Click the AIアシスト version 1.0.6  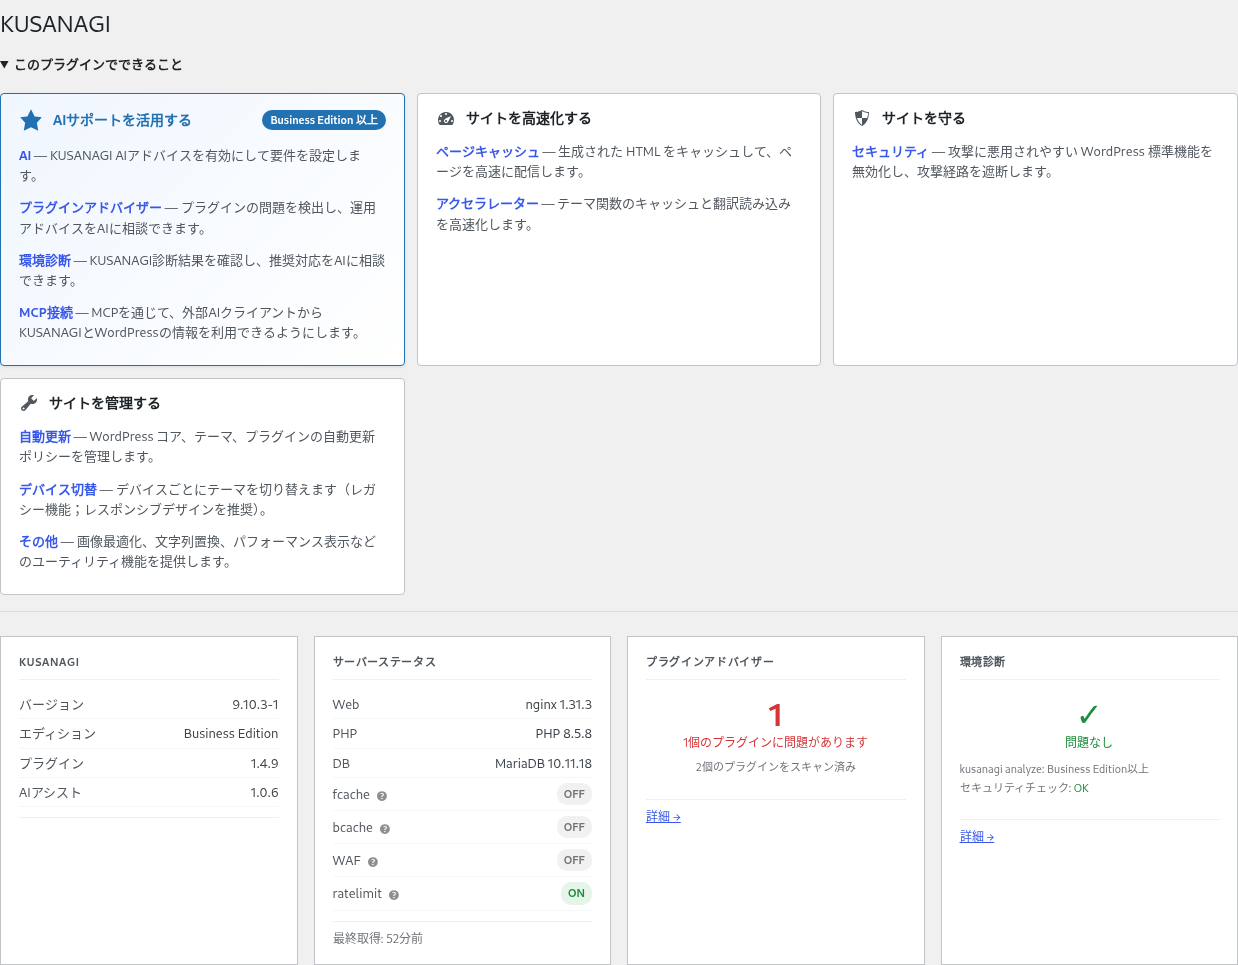coord(264,792)
